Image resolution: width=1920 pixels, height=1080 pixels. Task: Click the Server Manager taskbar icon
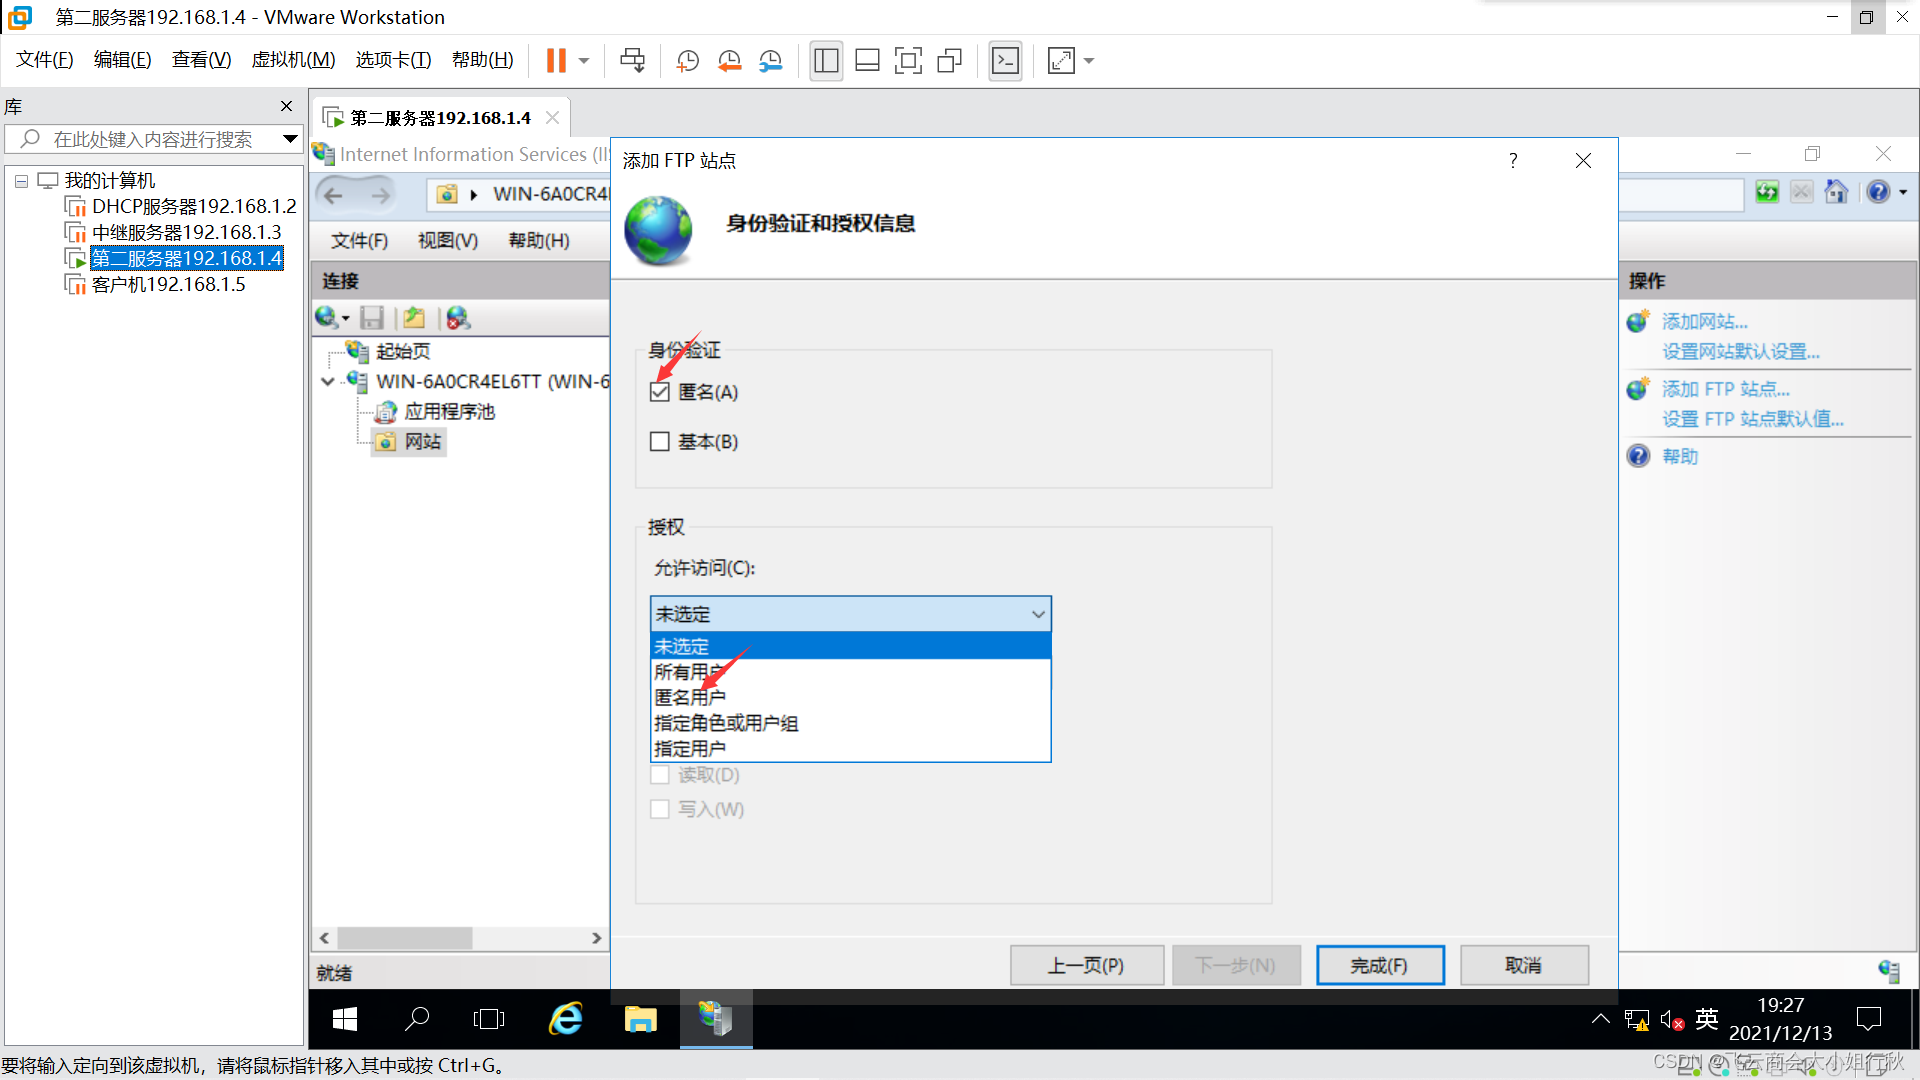coord(716,1019)
